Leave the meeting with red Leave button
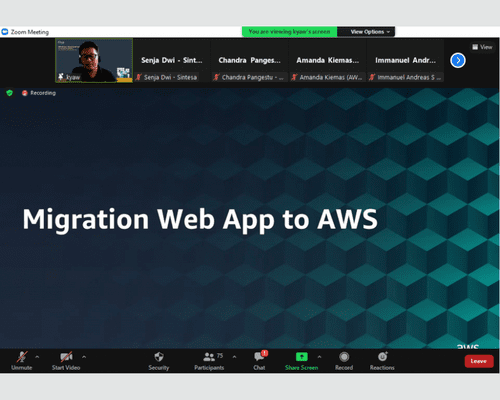 (x=479, y=361)
